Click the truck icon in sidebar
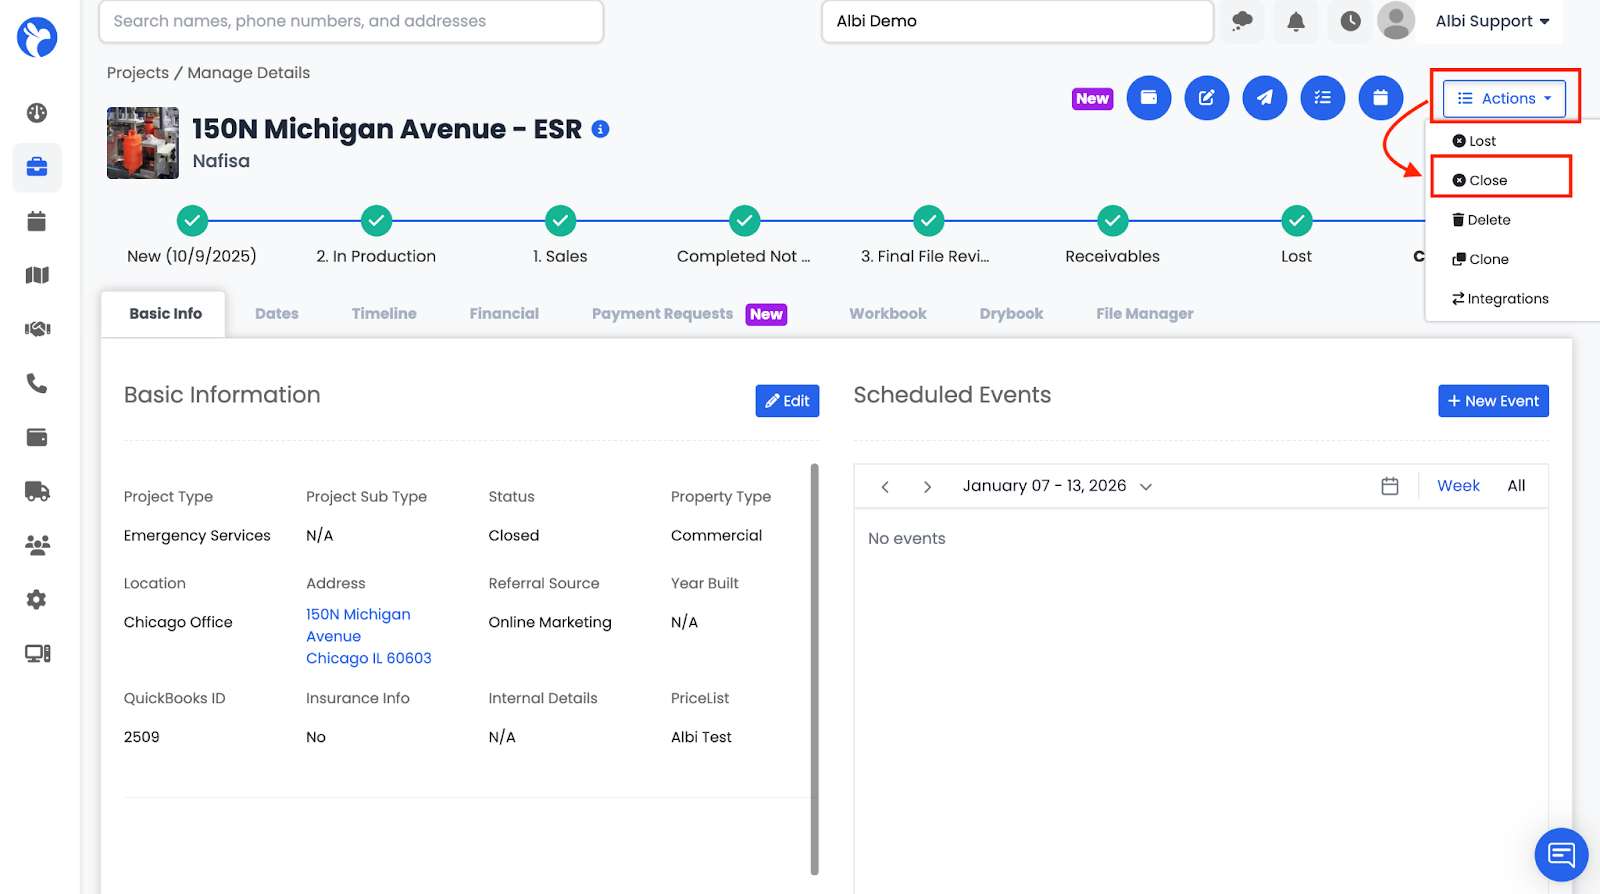 [37, 491]
